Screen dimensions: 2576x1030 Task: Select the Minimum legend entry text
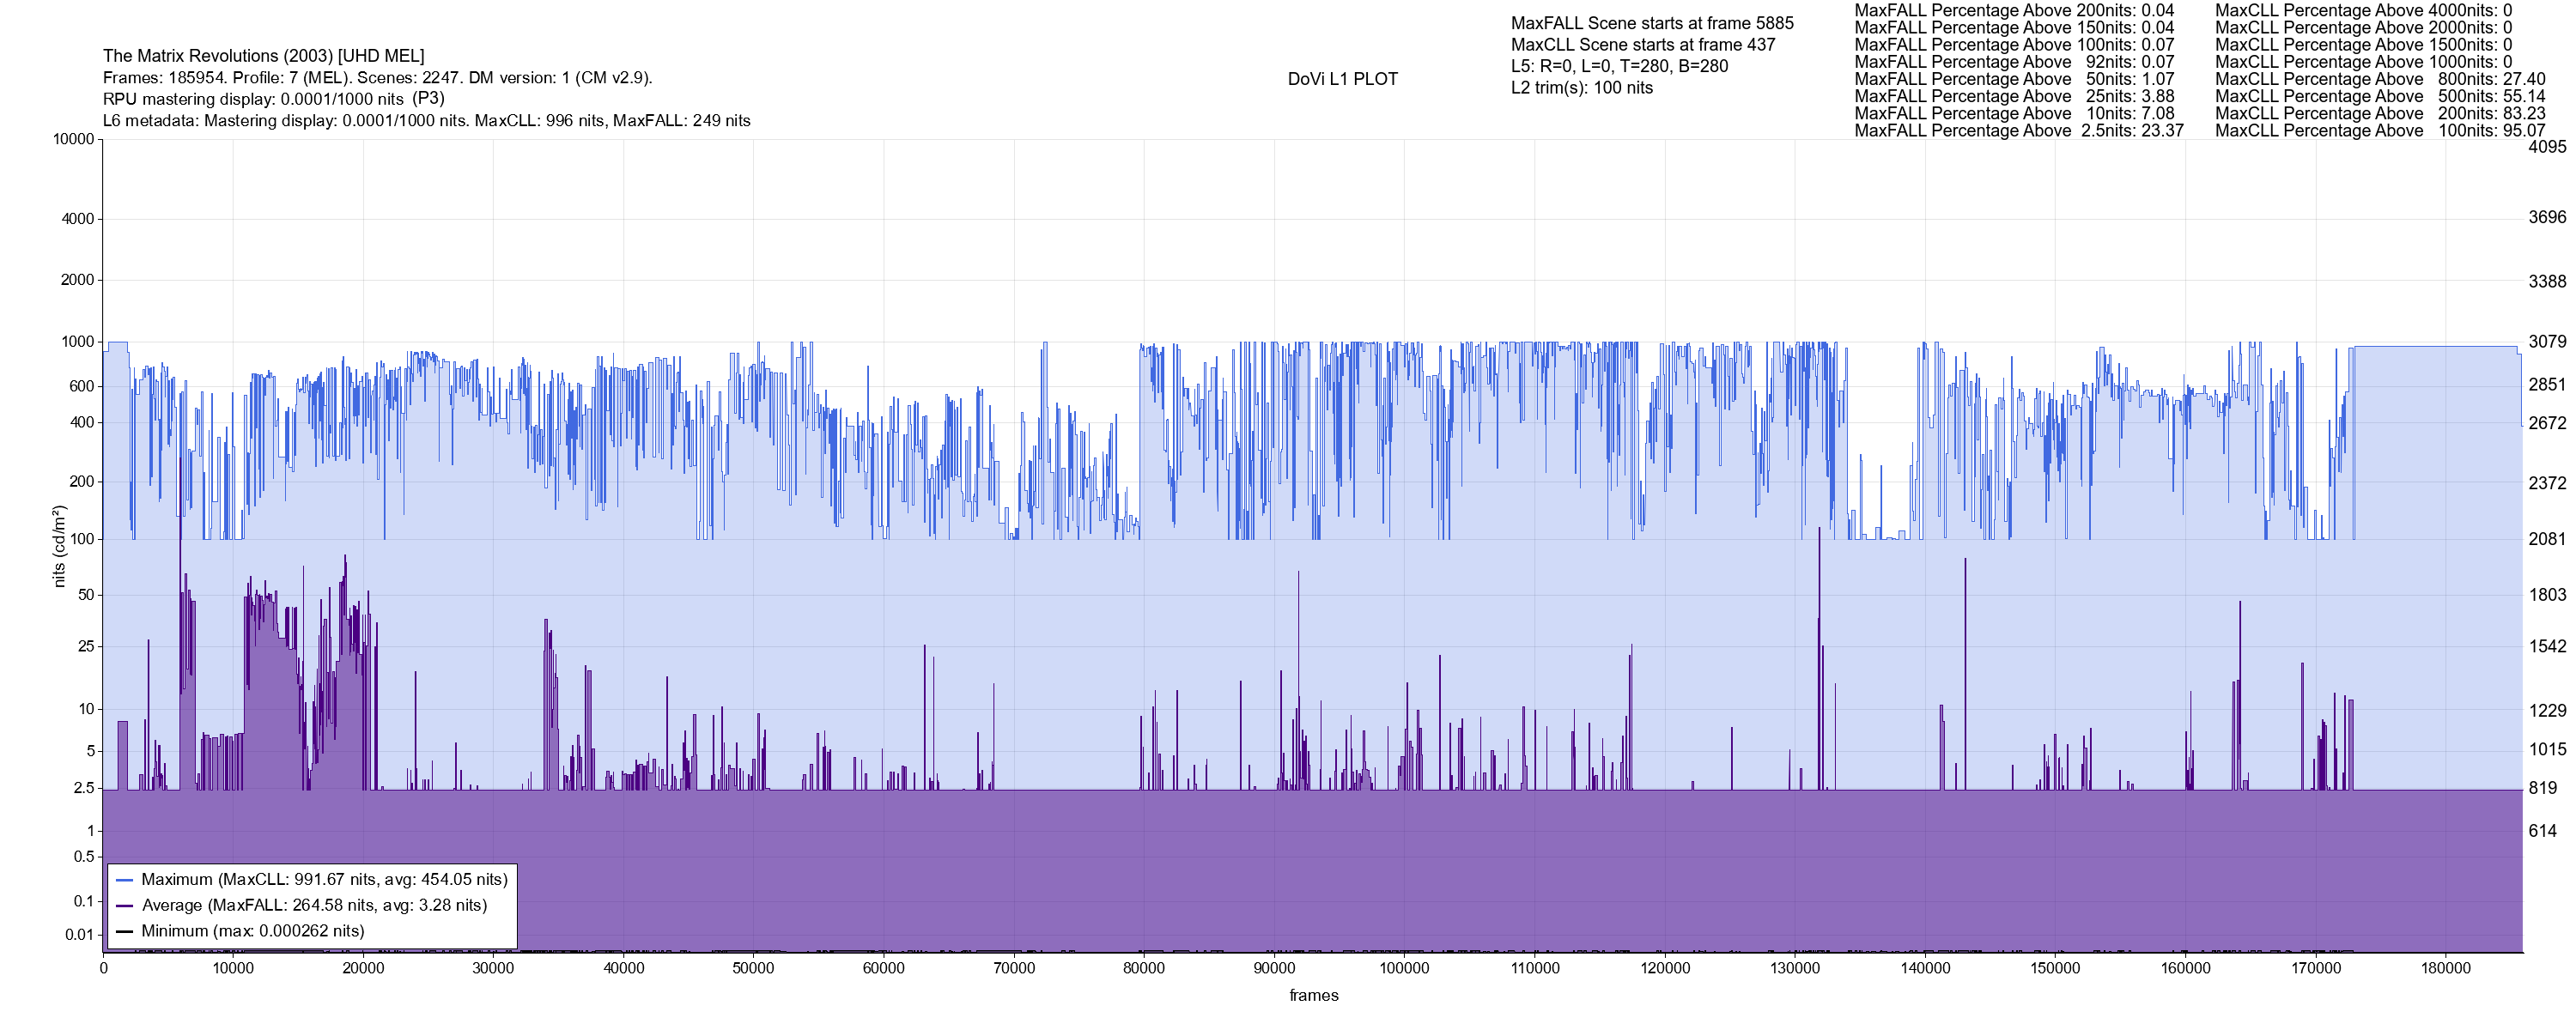click(252, 931)
